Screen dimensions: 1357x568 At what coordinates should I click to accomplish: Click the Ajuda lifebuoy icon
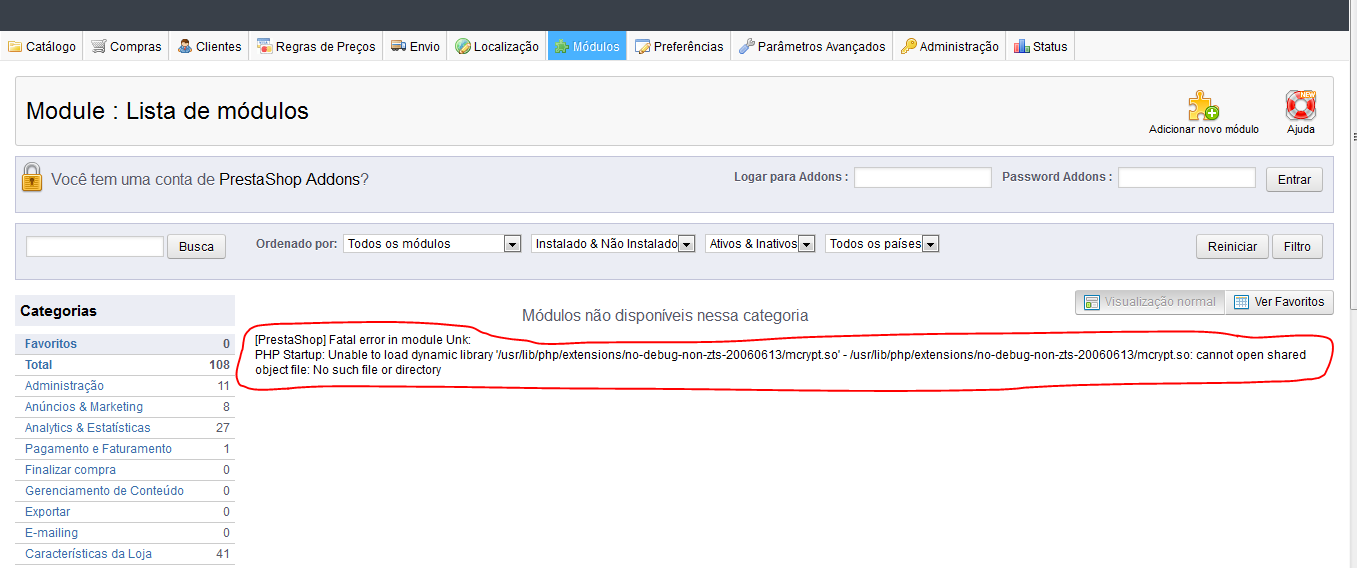(1301, 105)
